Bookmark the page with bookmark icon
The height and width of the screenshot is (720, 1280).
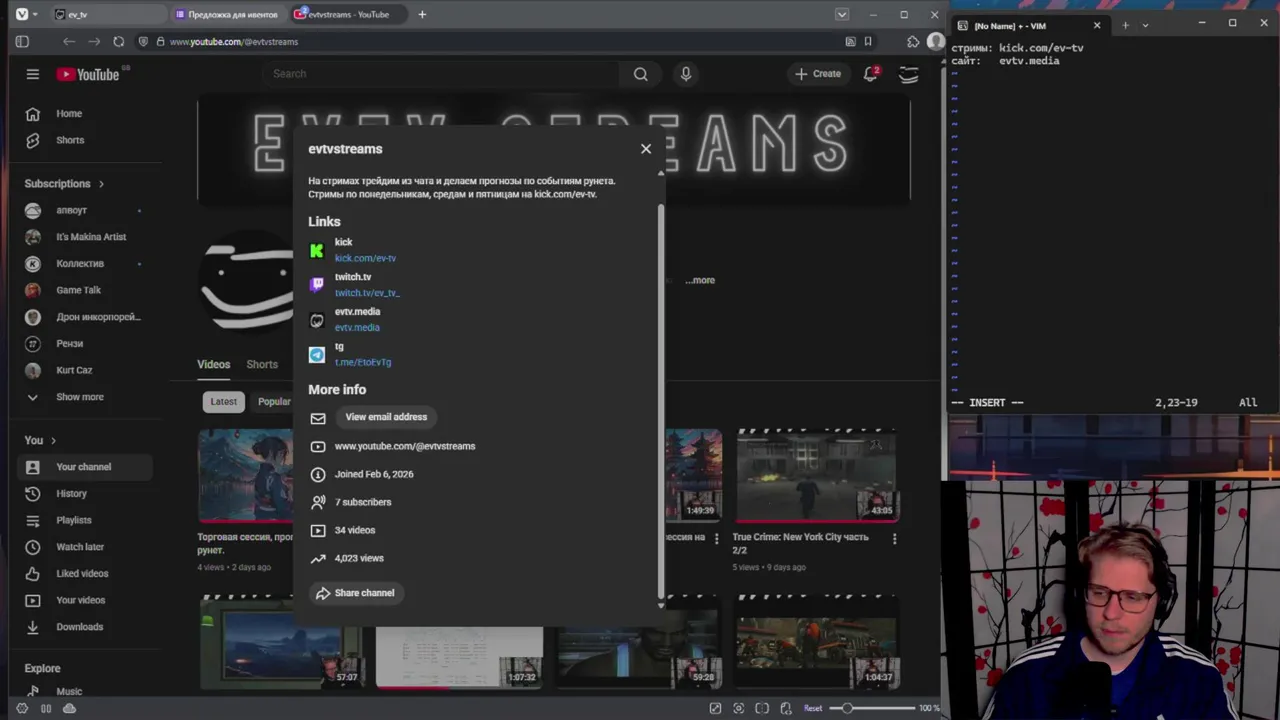point(868,42)
